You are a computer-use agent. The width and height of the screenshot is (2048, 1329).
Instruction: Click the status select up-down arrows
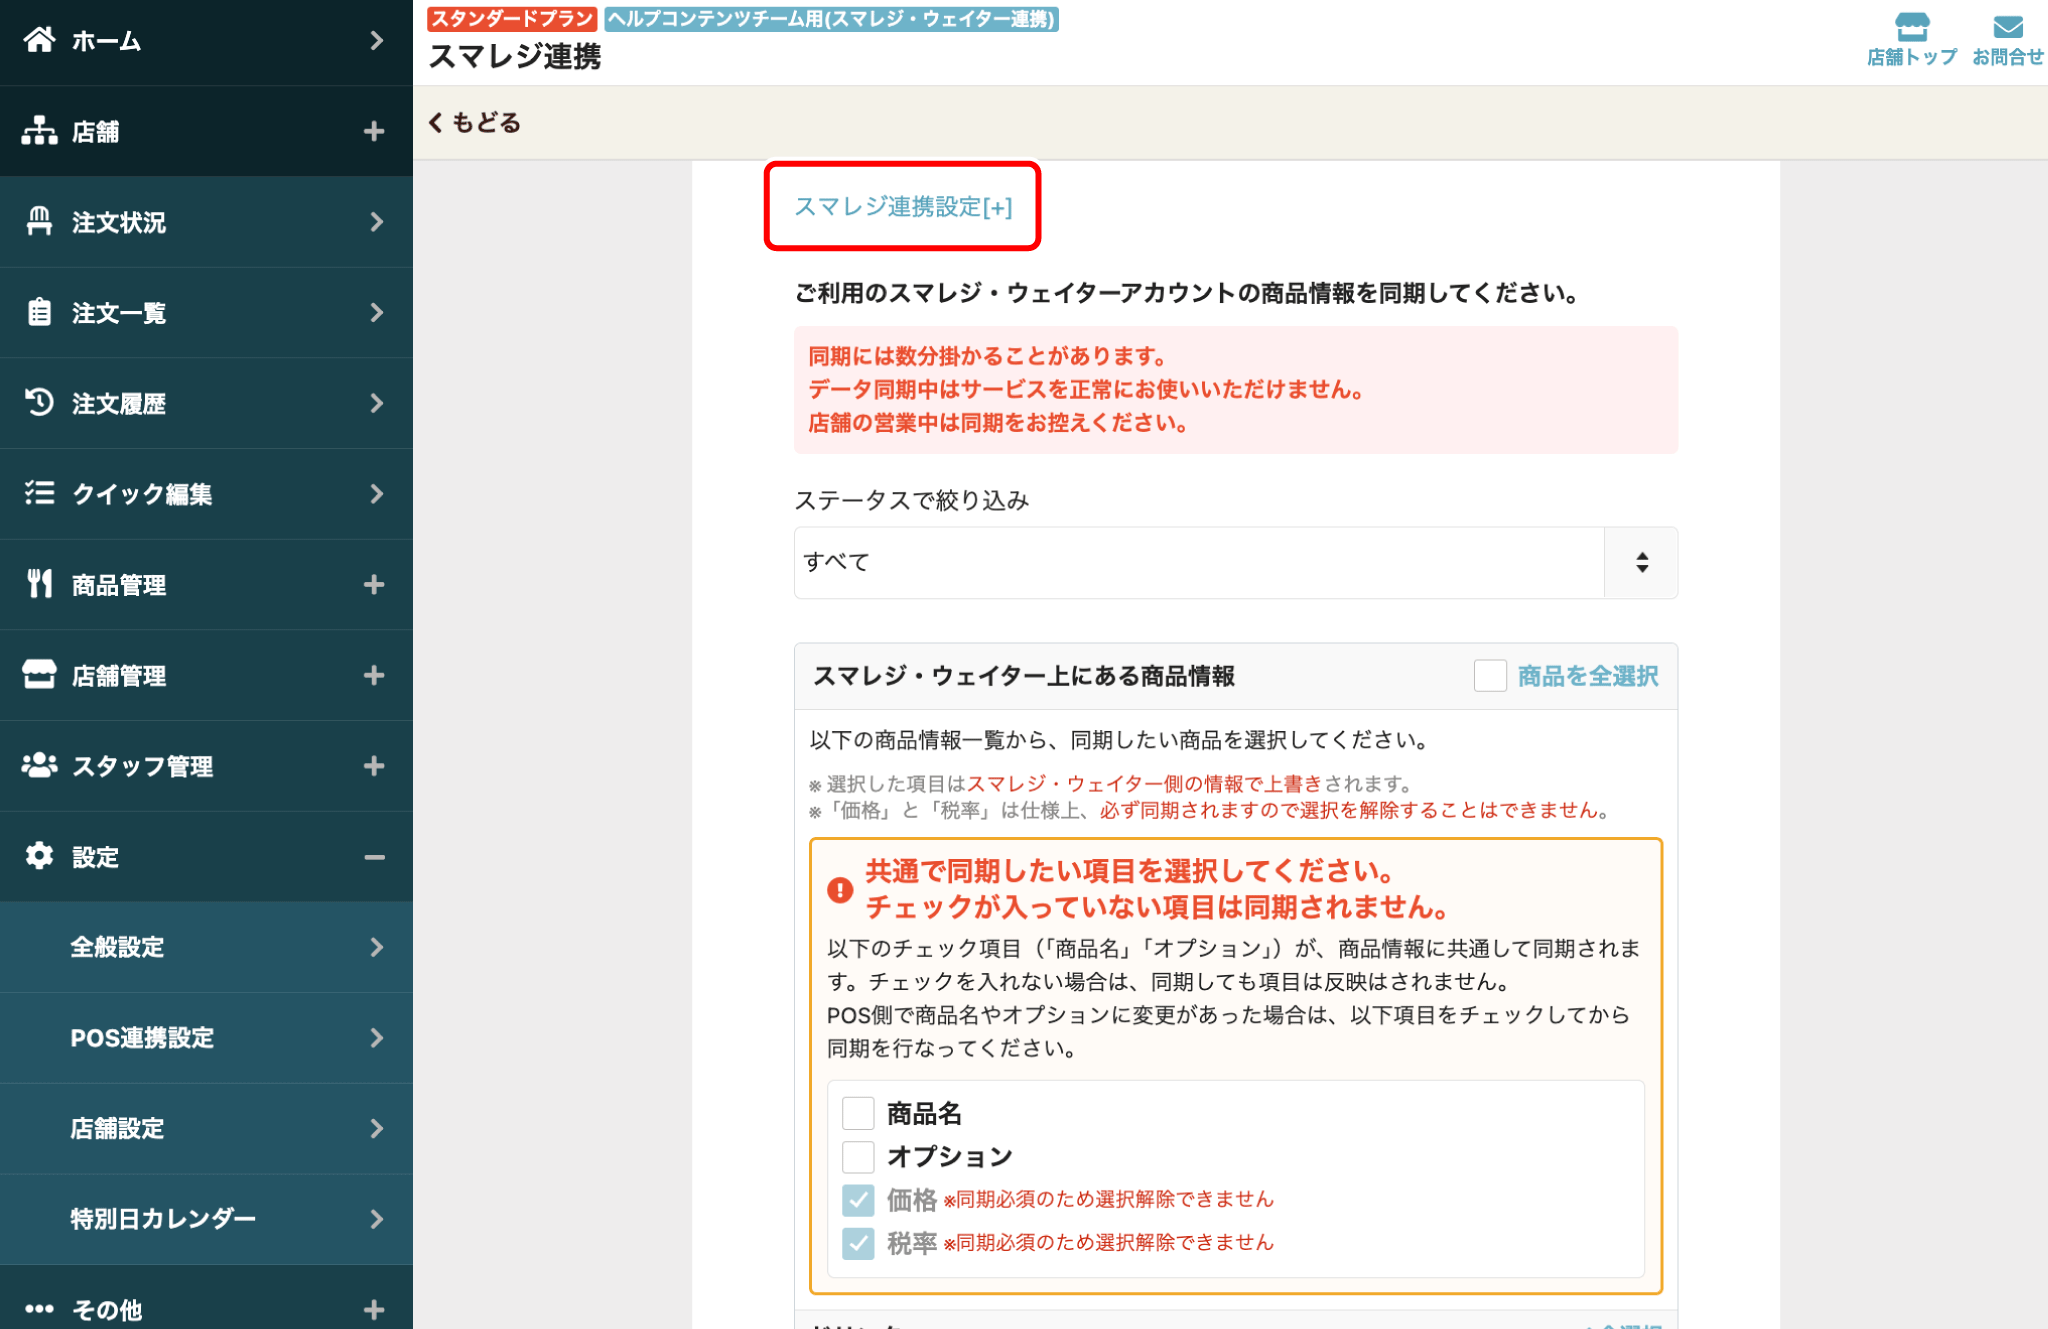1641,562
